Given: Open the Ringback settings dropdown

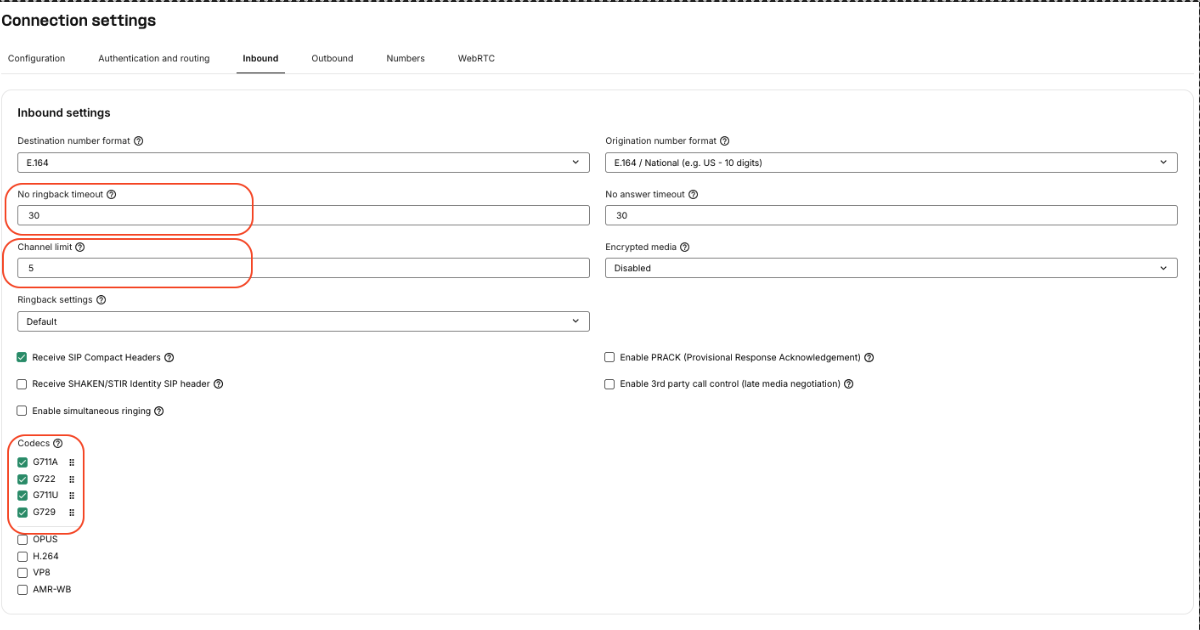Looking at the screenshot, I should coord(303,321).
